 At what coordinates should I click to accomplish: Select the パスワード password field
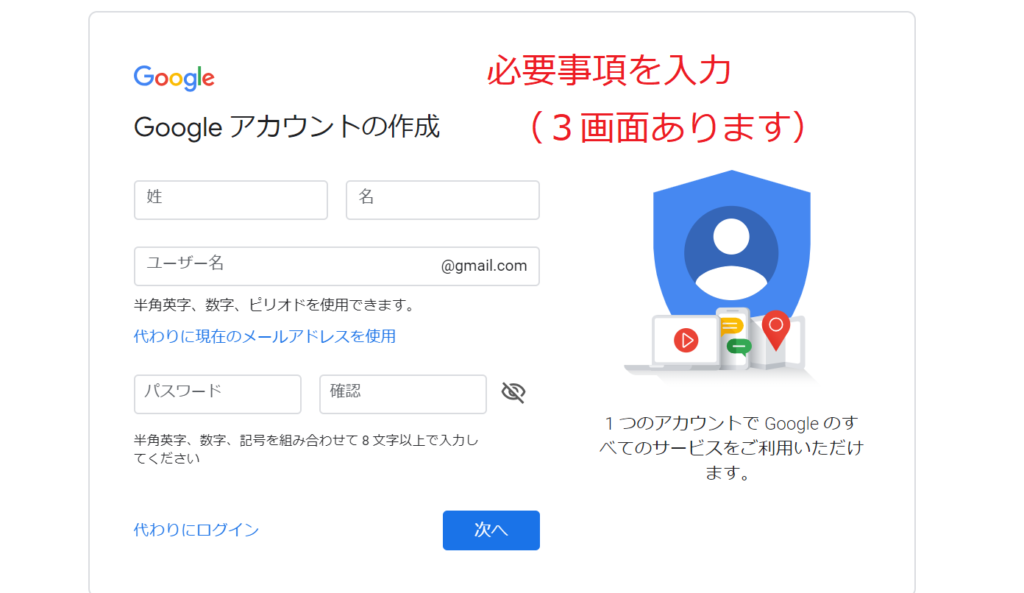(x=217, y=394)
